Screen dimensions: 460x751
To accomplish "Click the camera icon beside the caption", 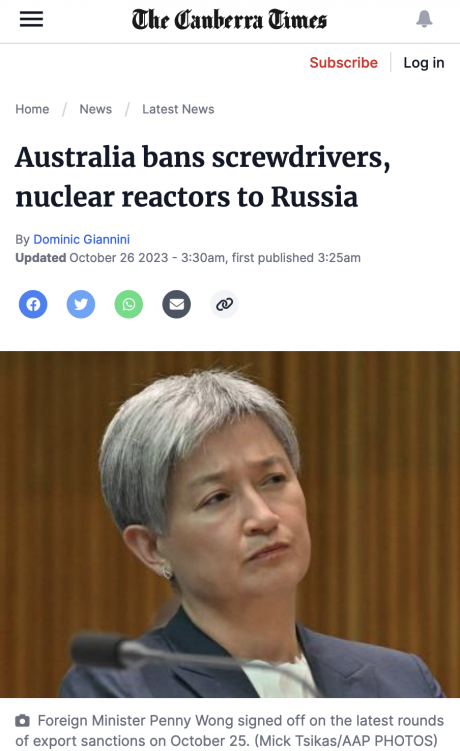I will click(23, 720).
